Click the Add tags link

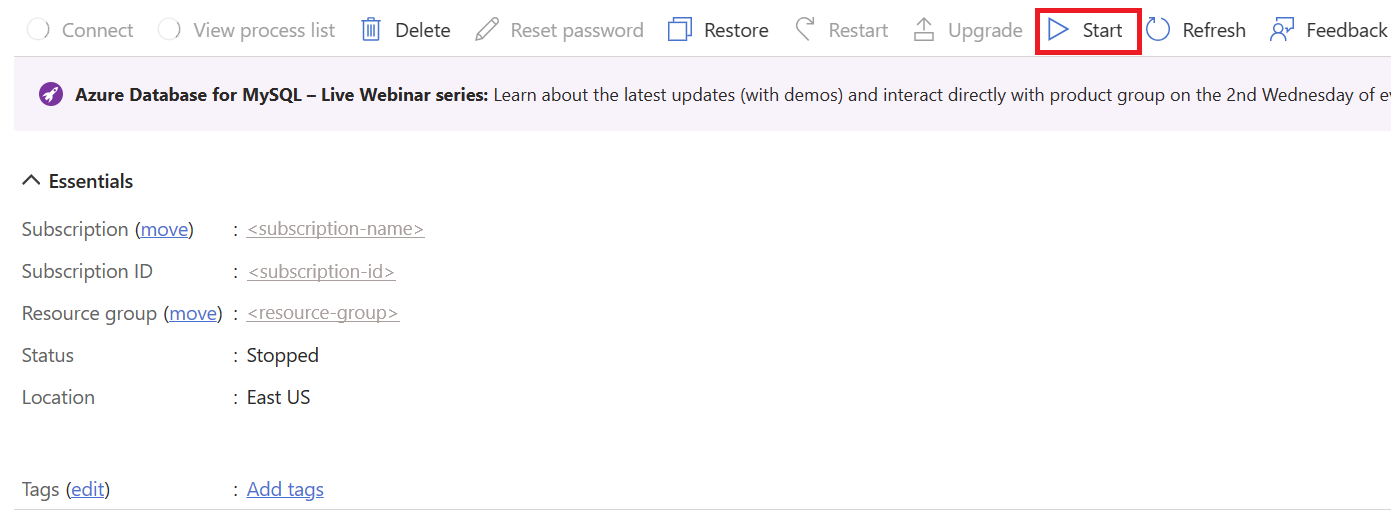tap(285, 489)
